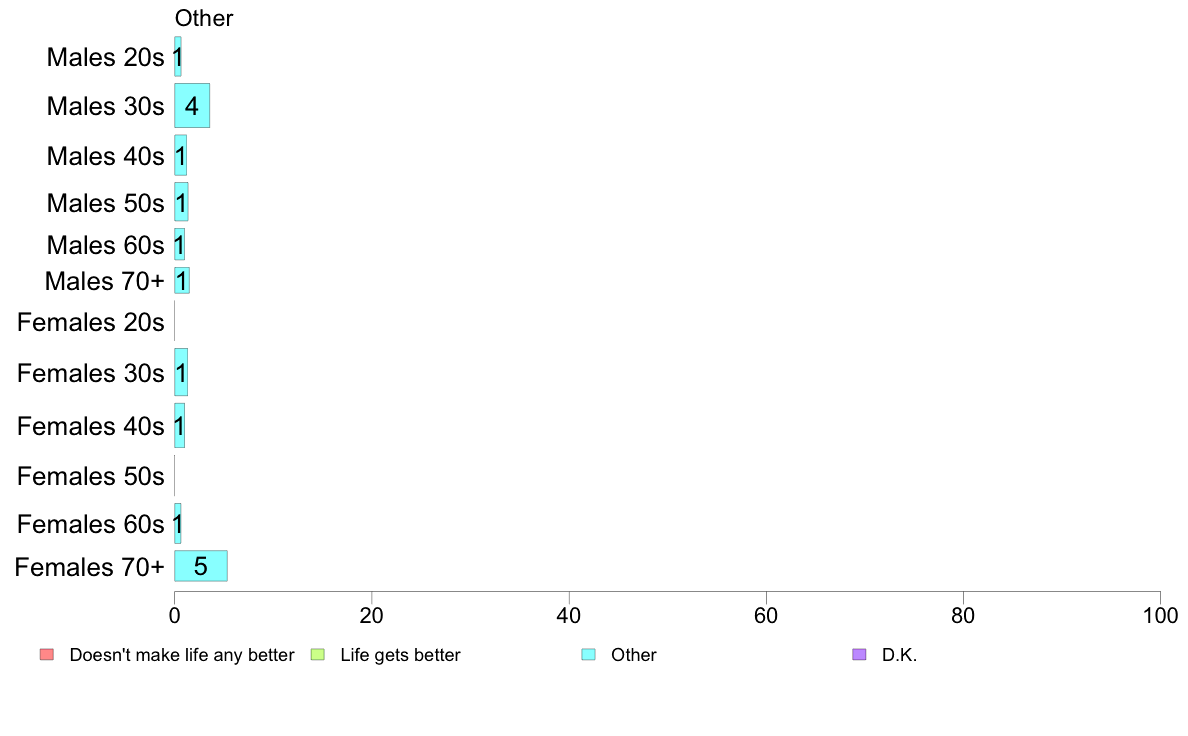Click the 100 tick label on x-axis
1188x736 pixels.
[1160, 615]
